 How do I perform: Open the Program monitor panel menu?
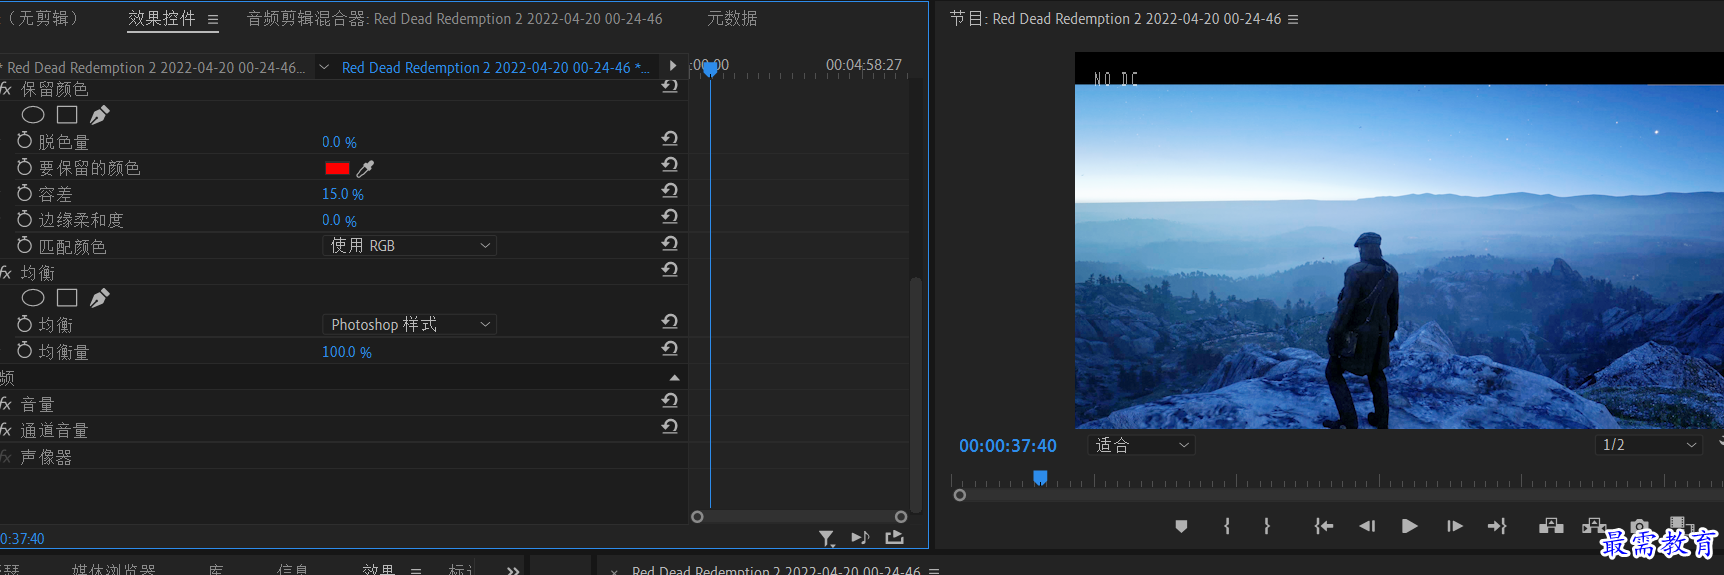(x=1293, y=19)
